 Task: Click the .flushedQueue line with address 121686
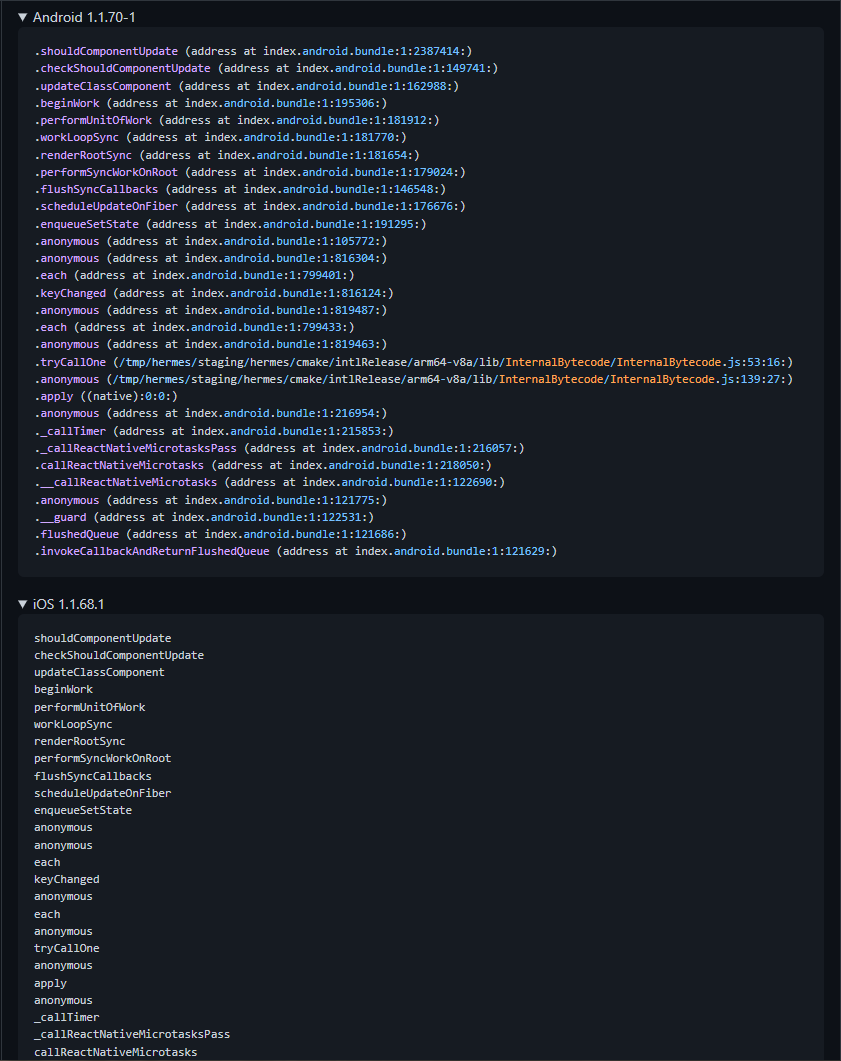click(221, 534)
